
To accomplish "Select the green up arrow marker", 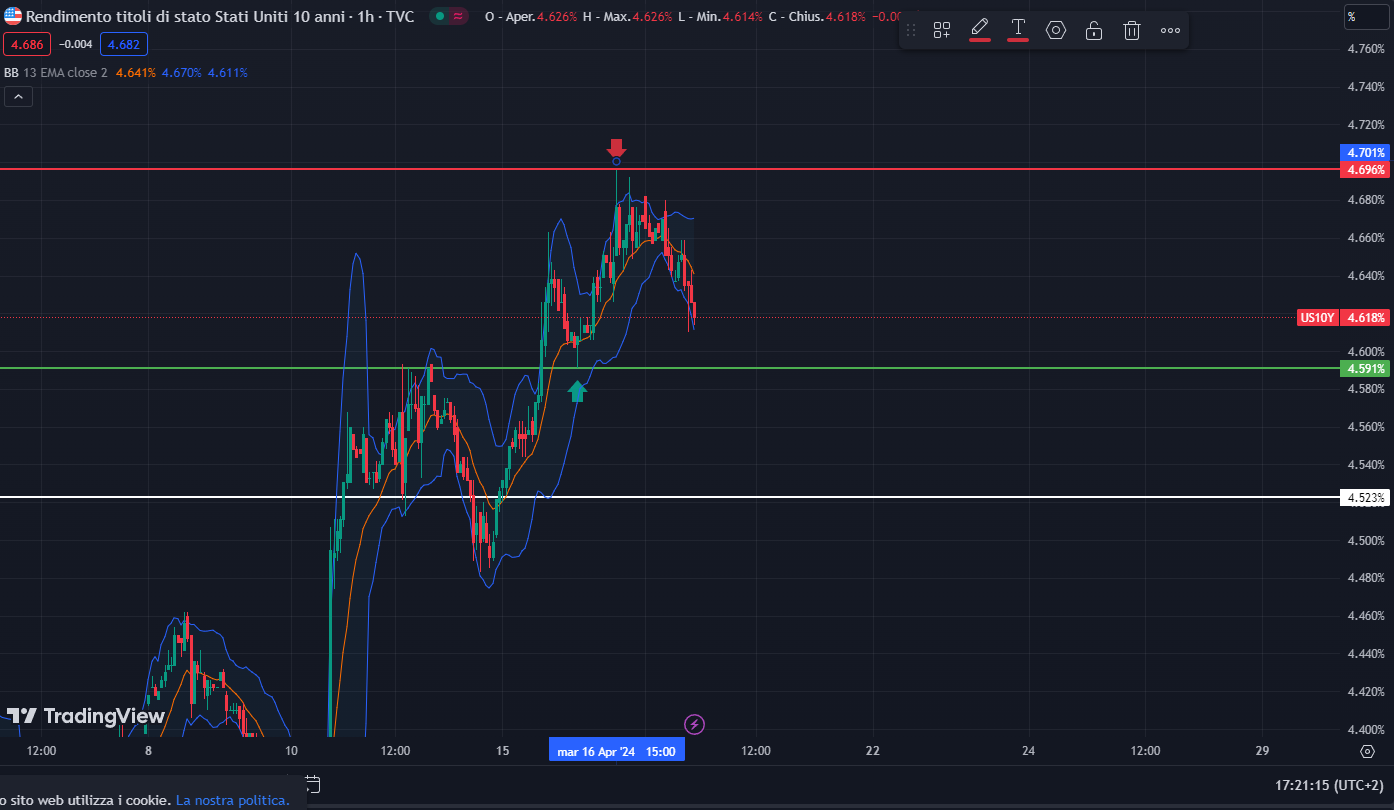I will (576, 391).
